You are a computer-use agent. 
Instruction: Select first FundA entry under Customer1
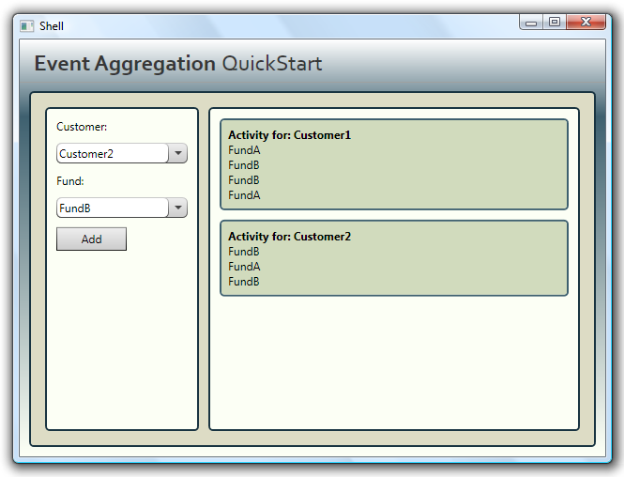pyautogui.click(x=244, y=150)
